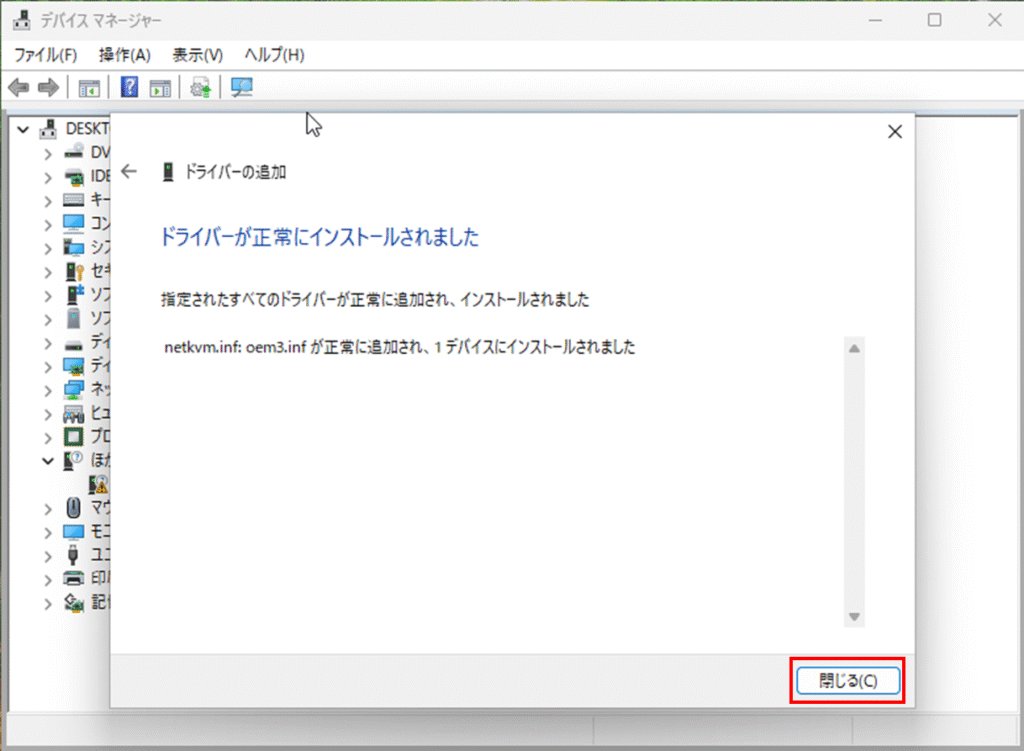This screenshot has height=751, width=1024.
Task: Click the printer queue category icon
Action: tap(74, 579)
